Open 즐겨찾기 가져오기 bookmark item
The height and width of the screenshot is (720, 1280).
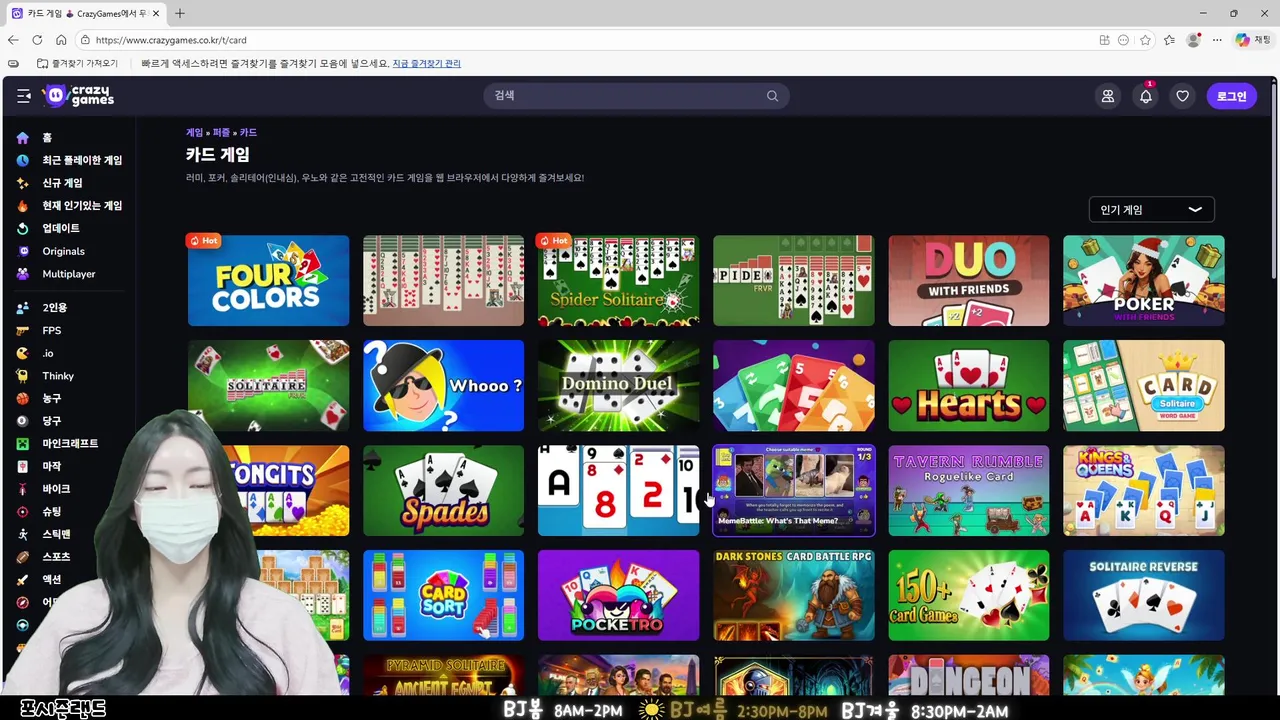77,63
